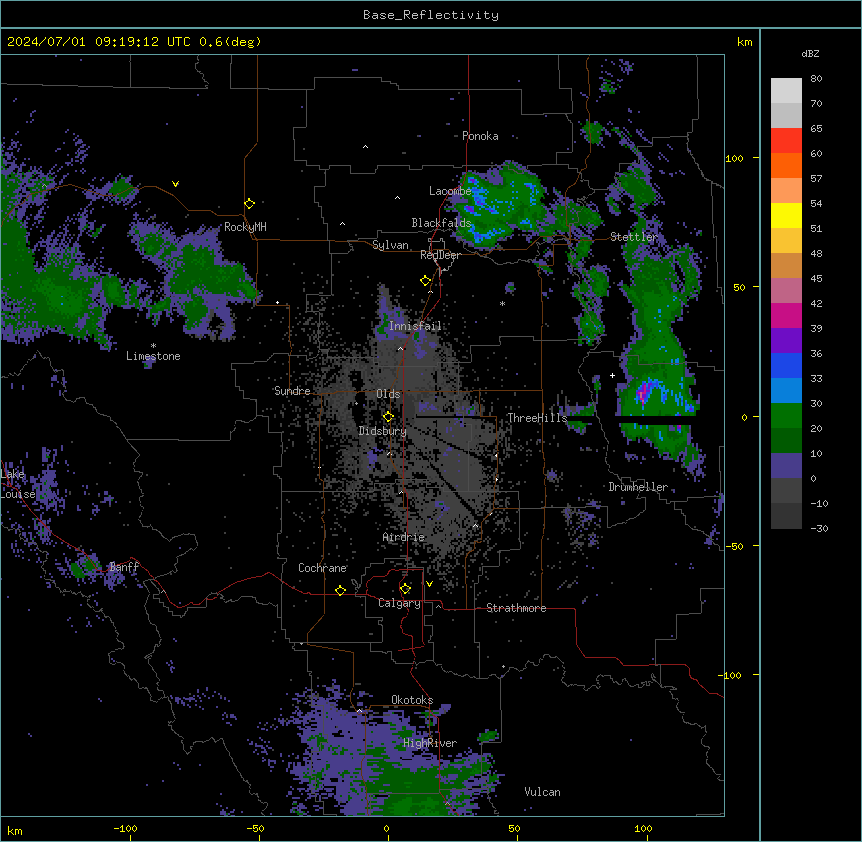Click the Okotoks label
This screenshot has width=862, height=842.
coord(412,700)
